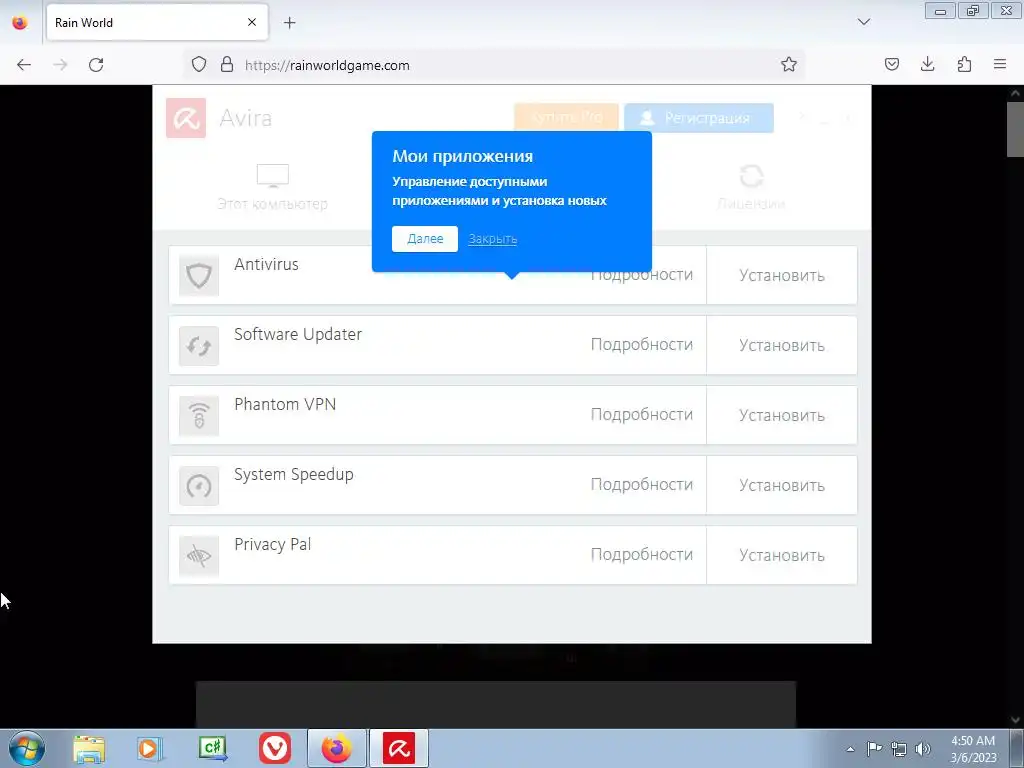Click the Antivirus row title
The image size is (1024, 768).
pos(266,264)
